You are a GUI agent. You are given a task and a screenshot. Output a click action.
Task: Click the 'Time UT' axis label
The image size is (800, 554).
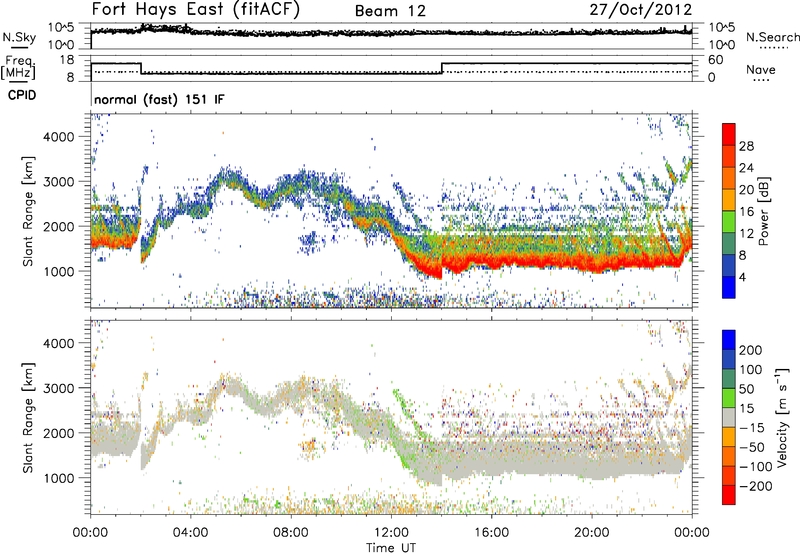[x=391, y=548]
